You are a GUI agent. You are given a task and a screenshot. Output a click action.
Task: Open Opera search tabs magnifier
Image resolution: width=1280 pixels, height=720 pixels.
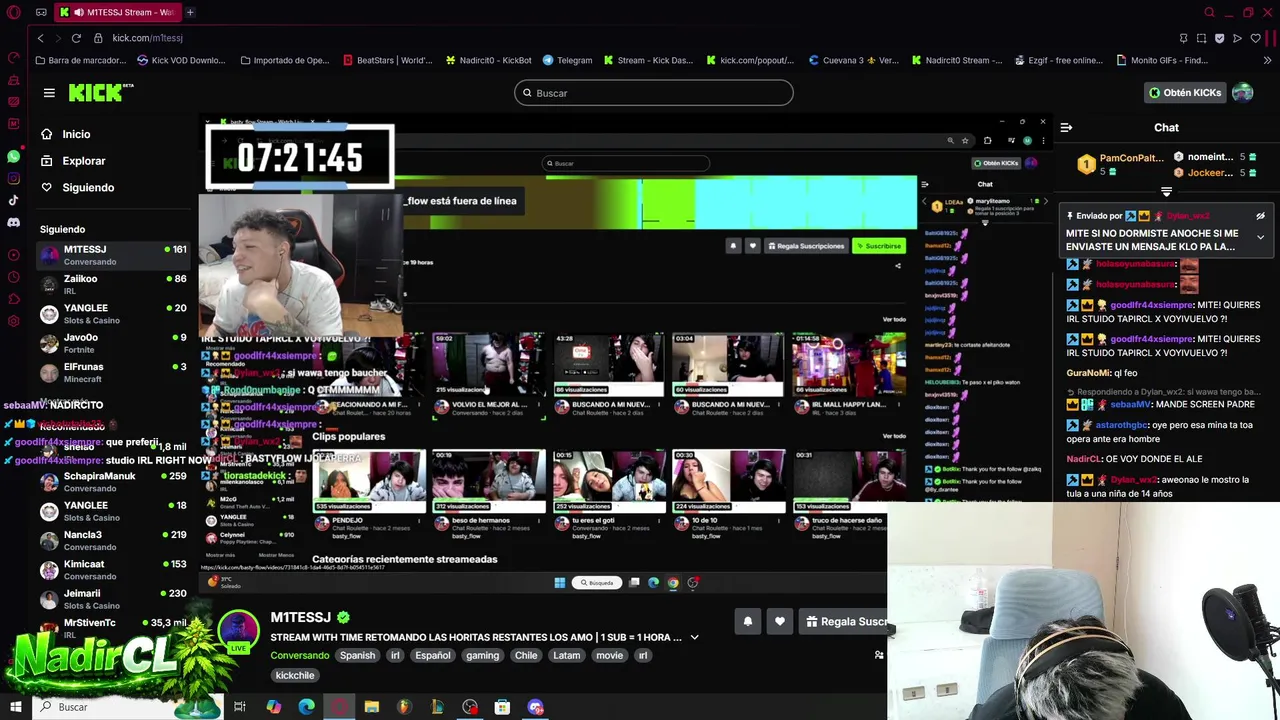tap(1209, 12)
